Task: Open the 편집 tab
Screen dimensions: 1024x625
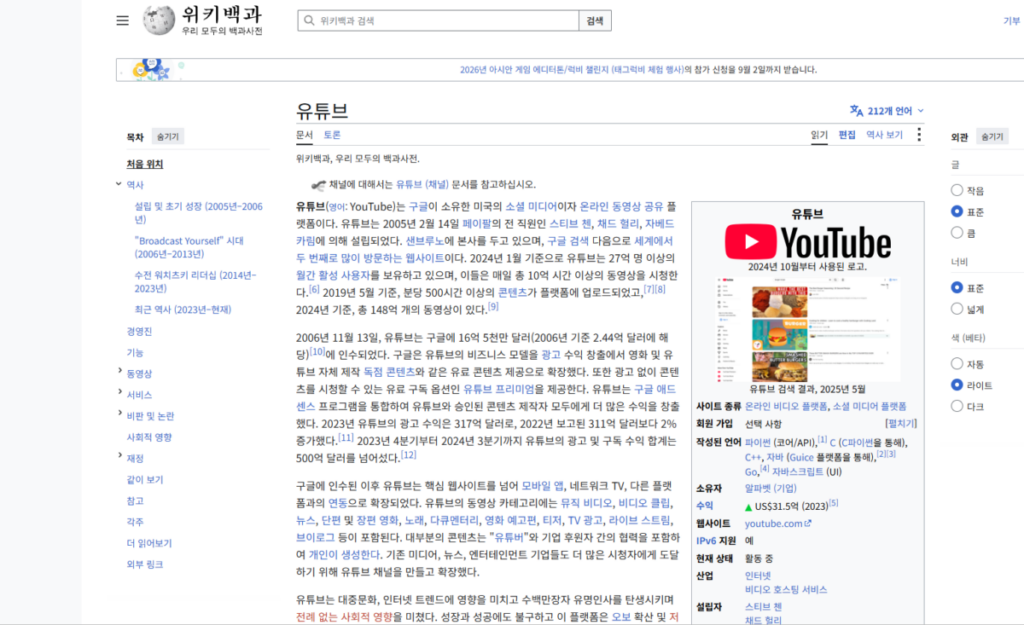Action: point(847,135)
